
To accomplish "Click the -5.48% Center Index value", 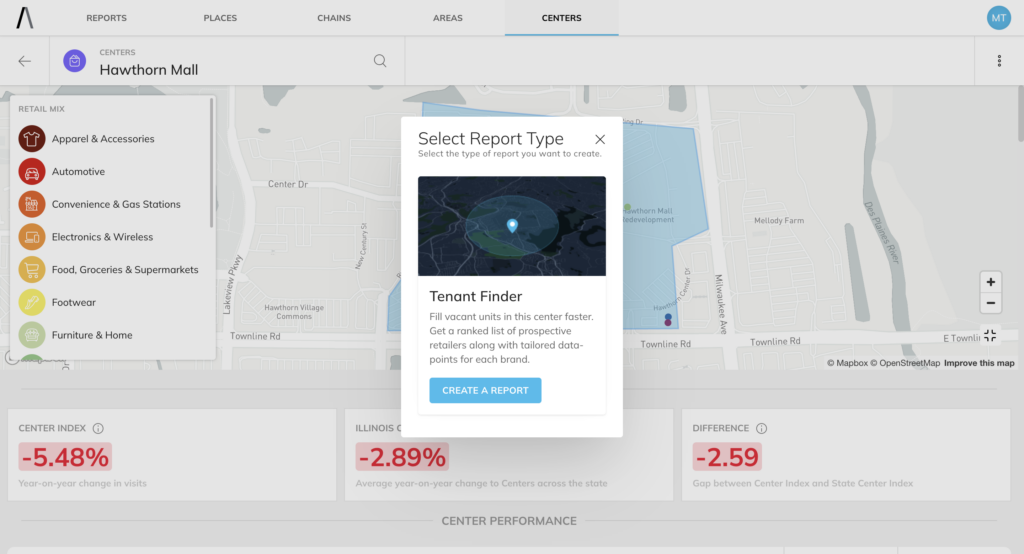I will [65, 457].
